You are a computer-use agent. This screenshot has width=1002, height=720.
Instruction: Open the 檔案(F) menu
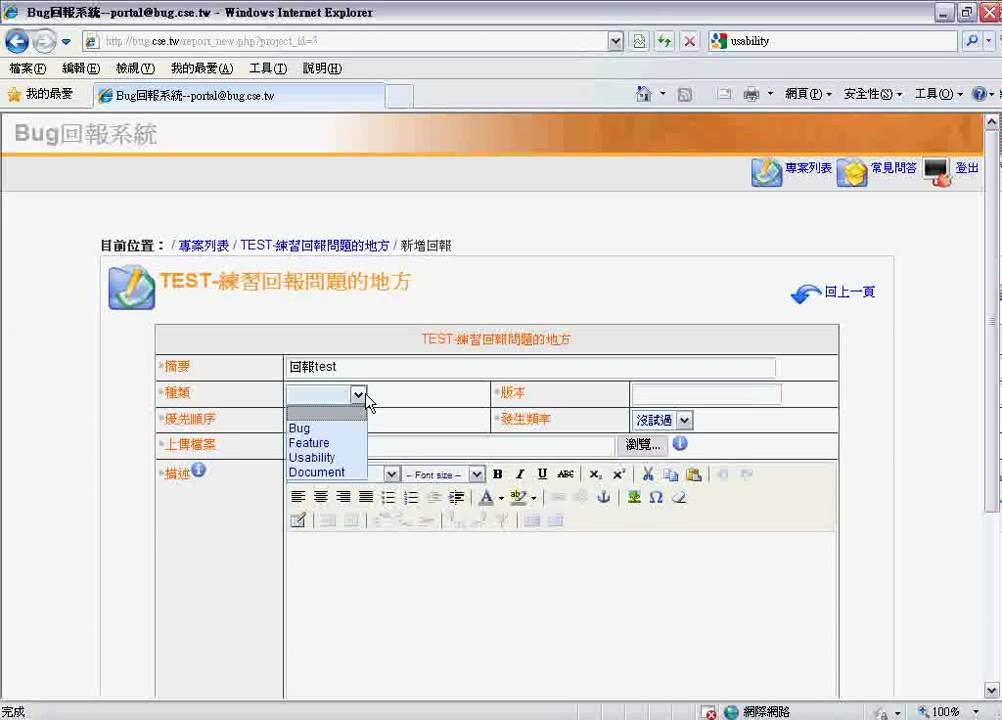click(27, 68)
